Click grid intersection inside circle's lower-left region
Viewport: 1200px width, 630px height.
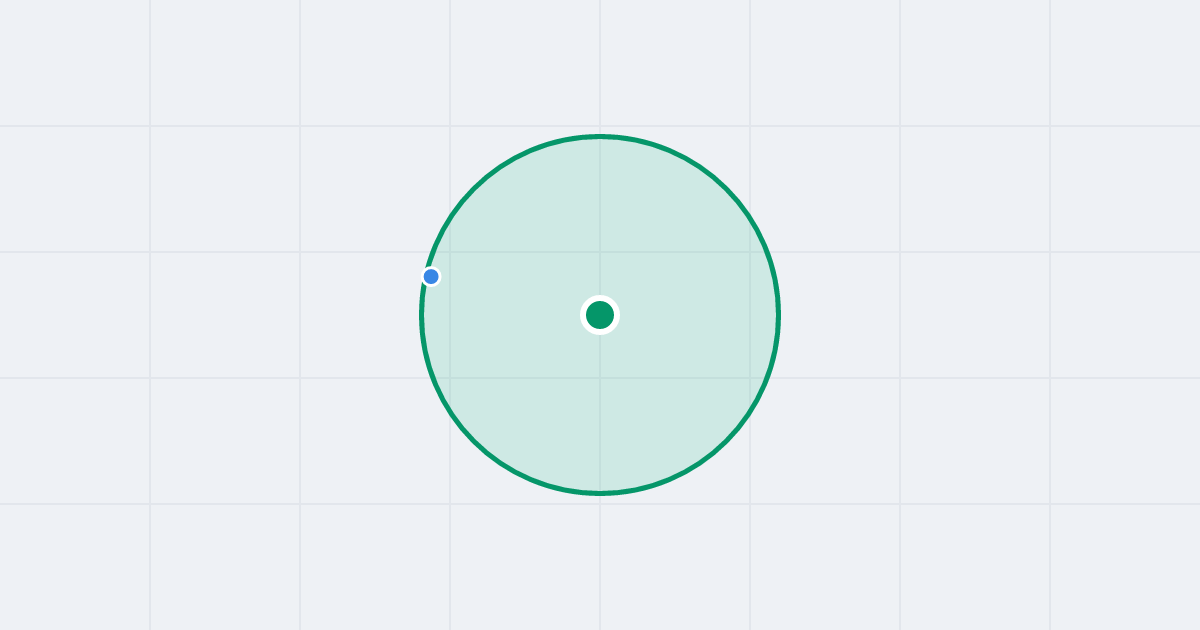(450, 378)
